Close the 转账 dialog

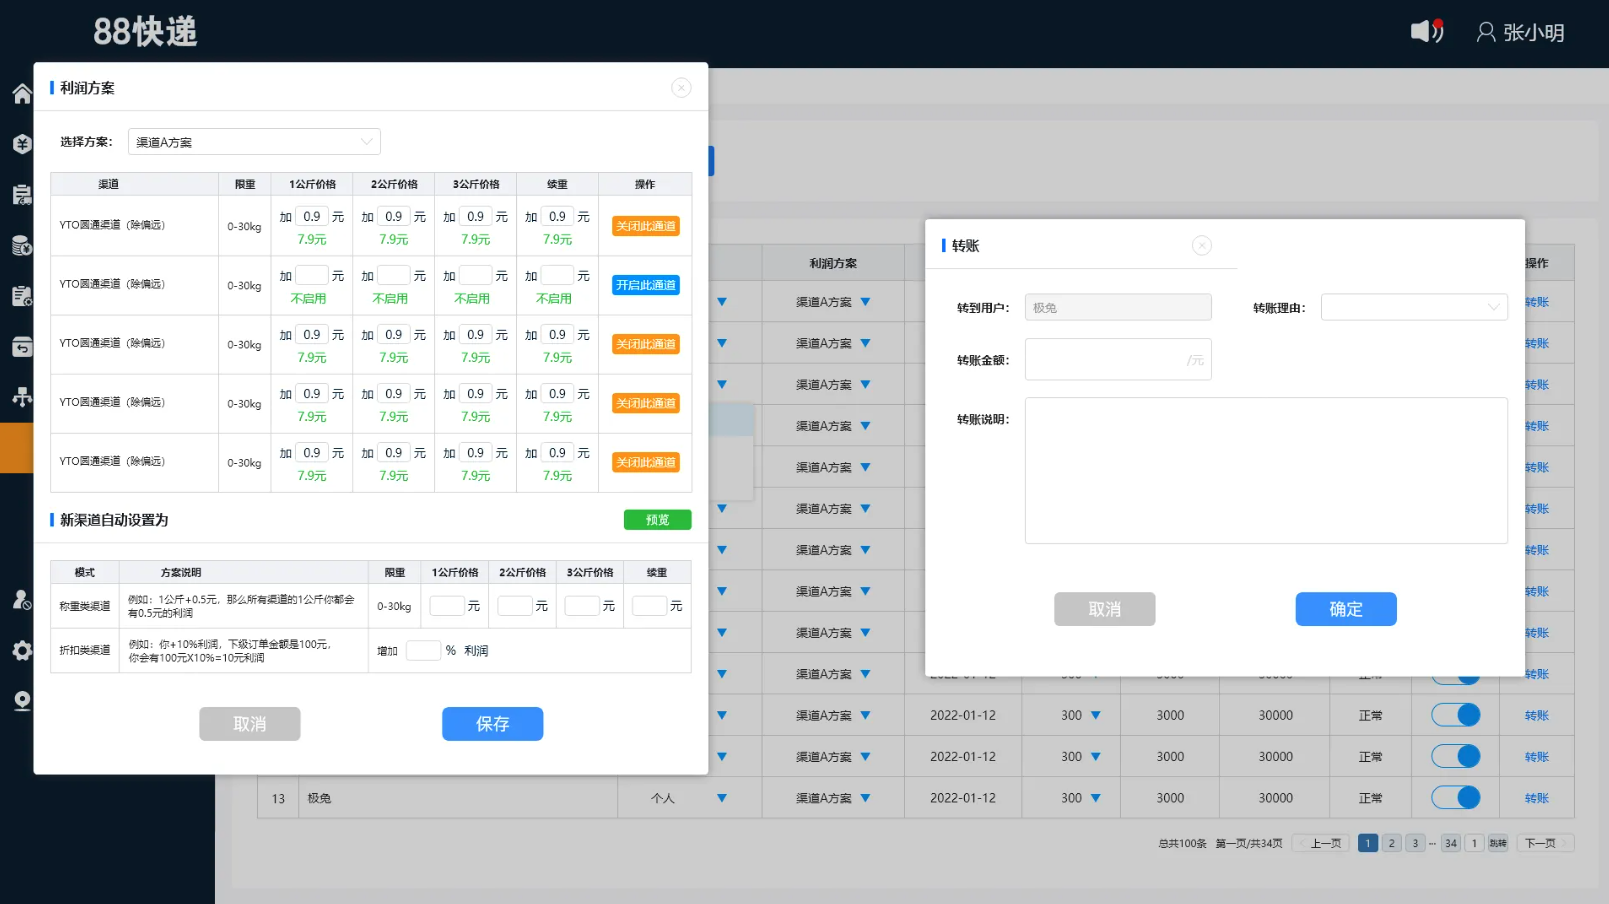1202,245
